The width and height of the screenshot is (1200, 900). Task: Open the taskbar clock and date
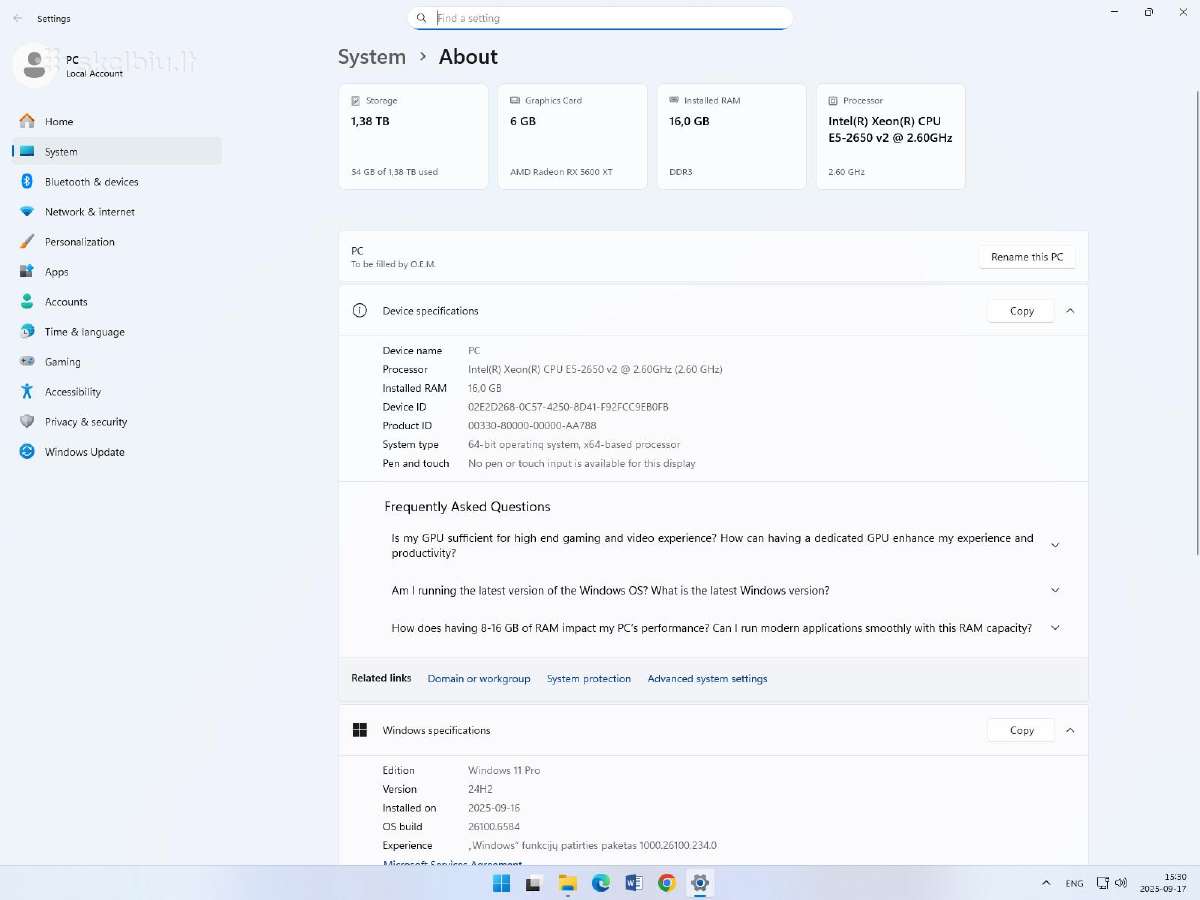point(1165,883)
